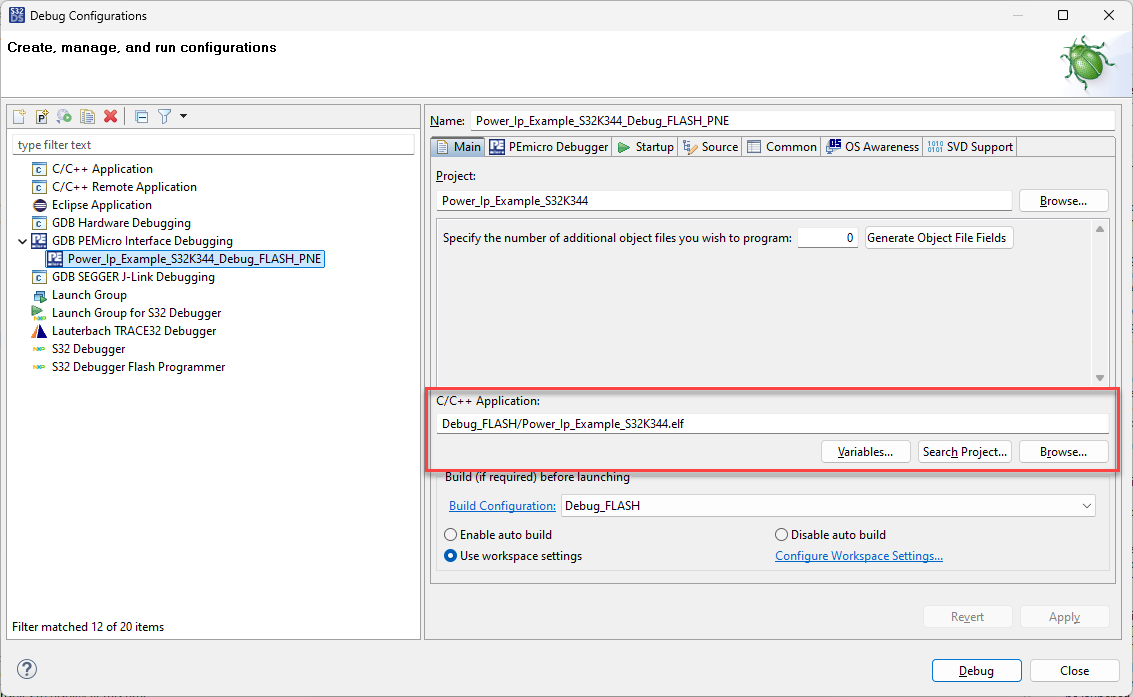Duplicate the selected launch configuration

point(86,116)
